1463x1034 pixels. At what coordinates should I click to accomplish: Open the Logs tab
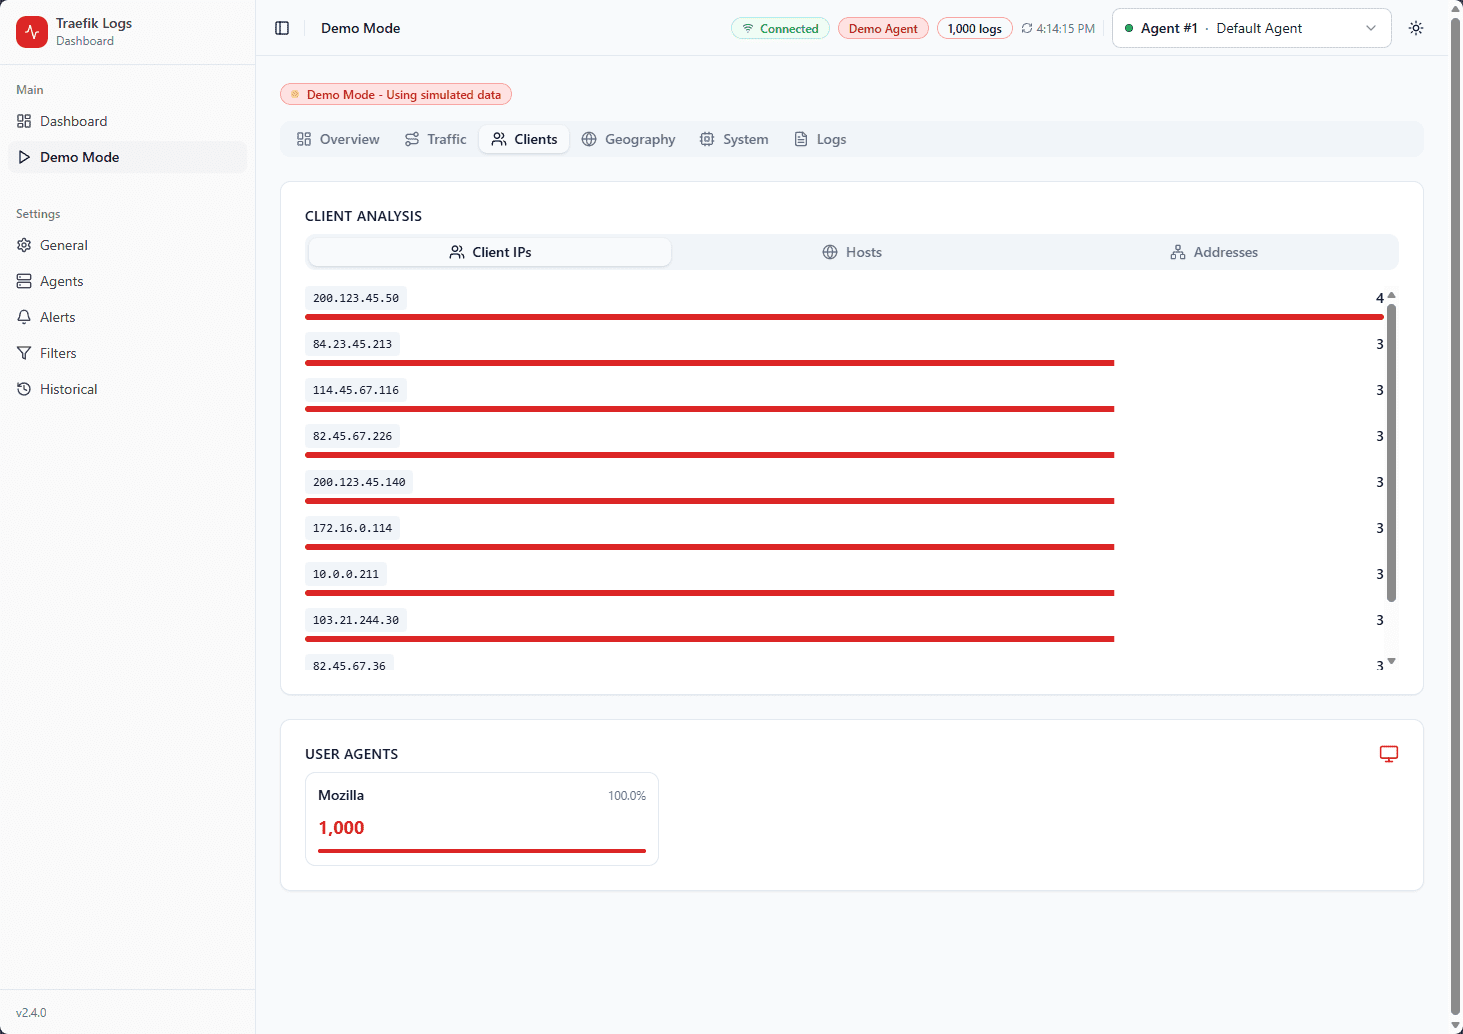820,139
